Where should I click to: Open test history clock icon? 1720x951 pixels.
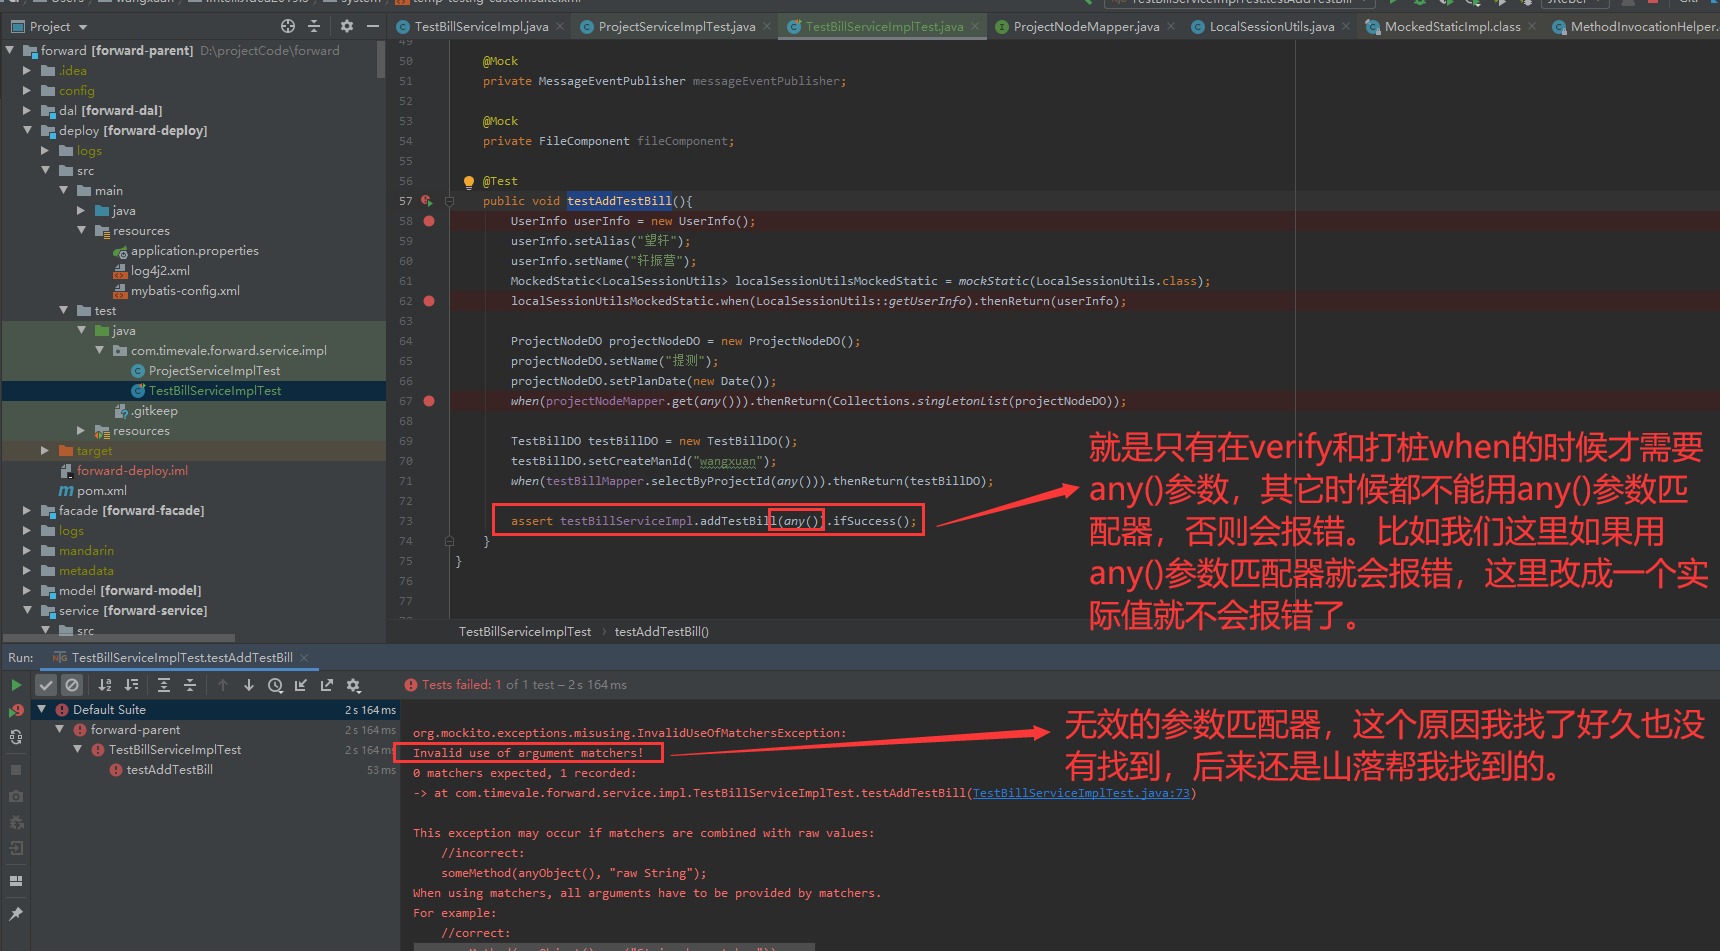point(275,685)
